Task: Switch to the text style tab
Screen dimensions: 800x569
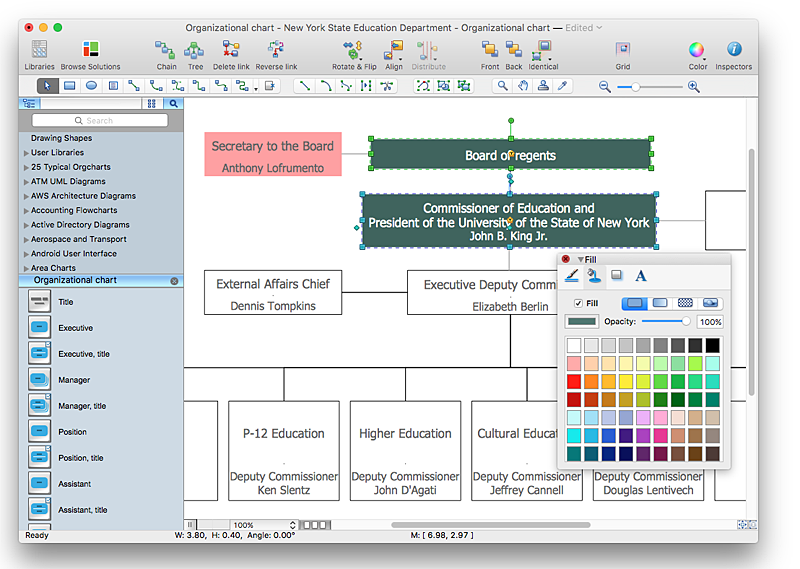Action: pyautogui.click(x=641, y=276)
